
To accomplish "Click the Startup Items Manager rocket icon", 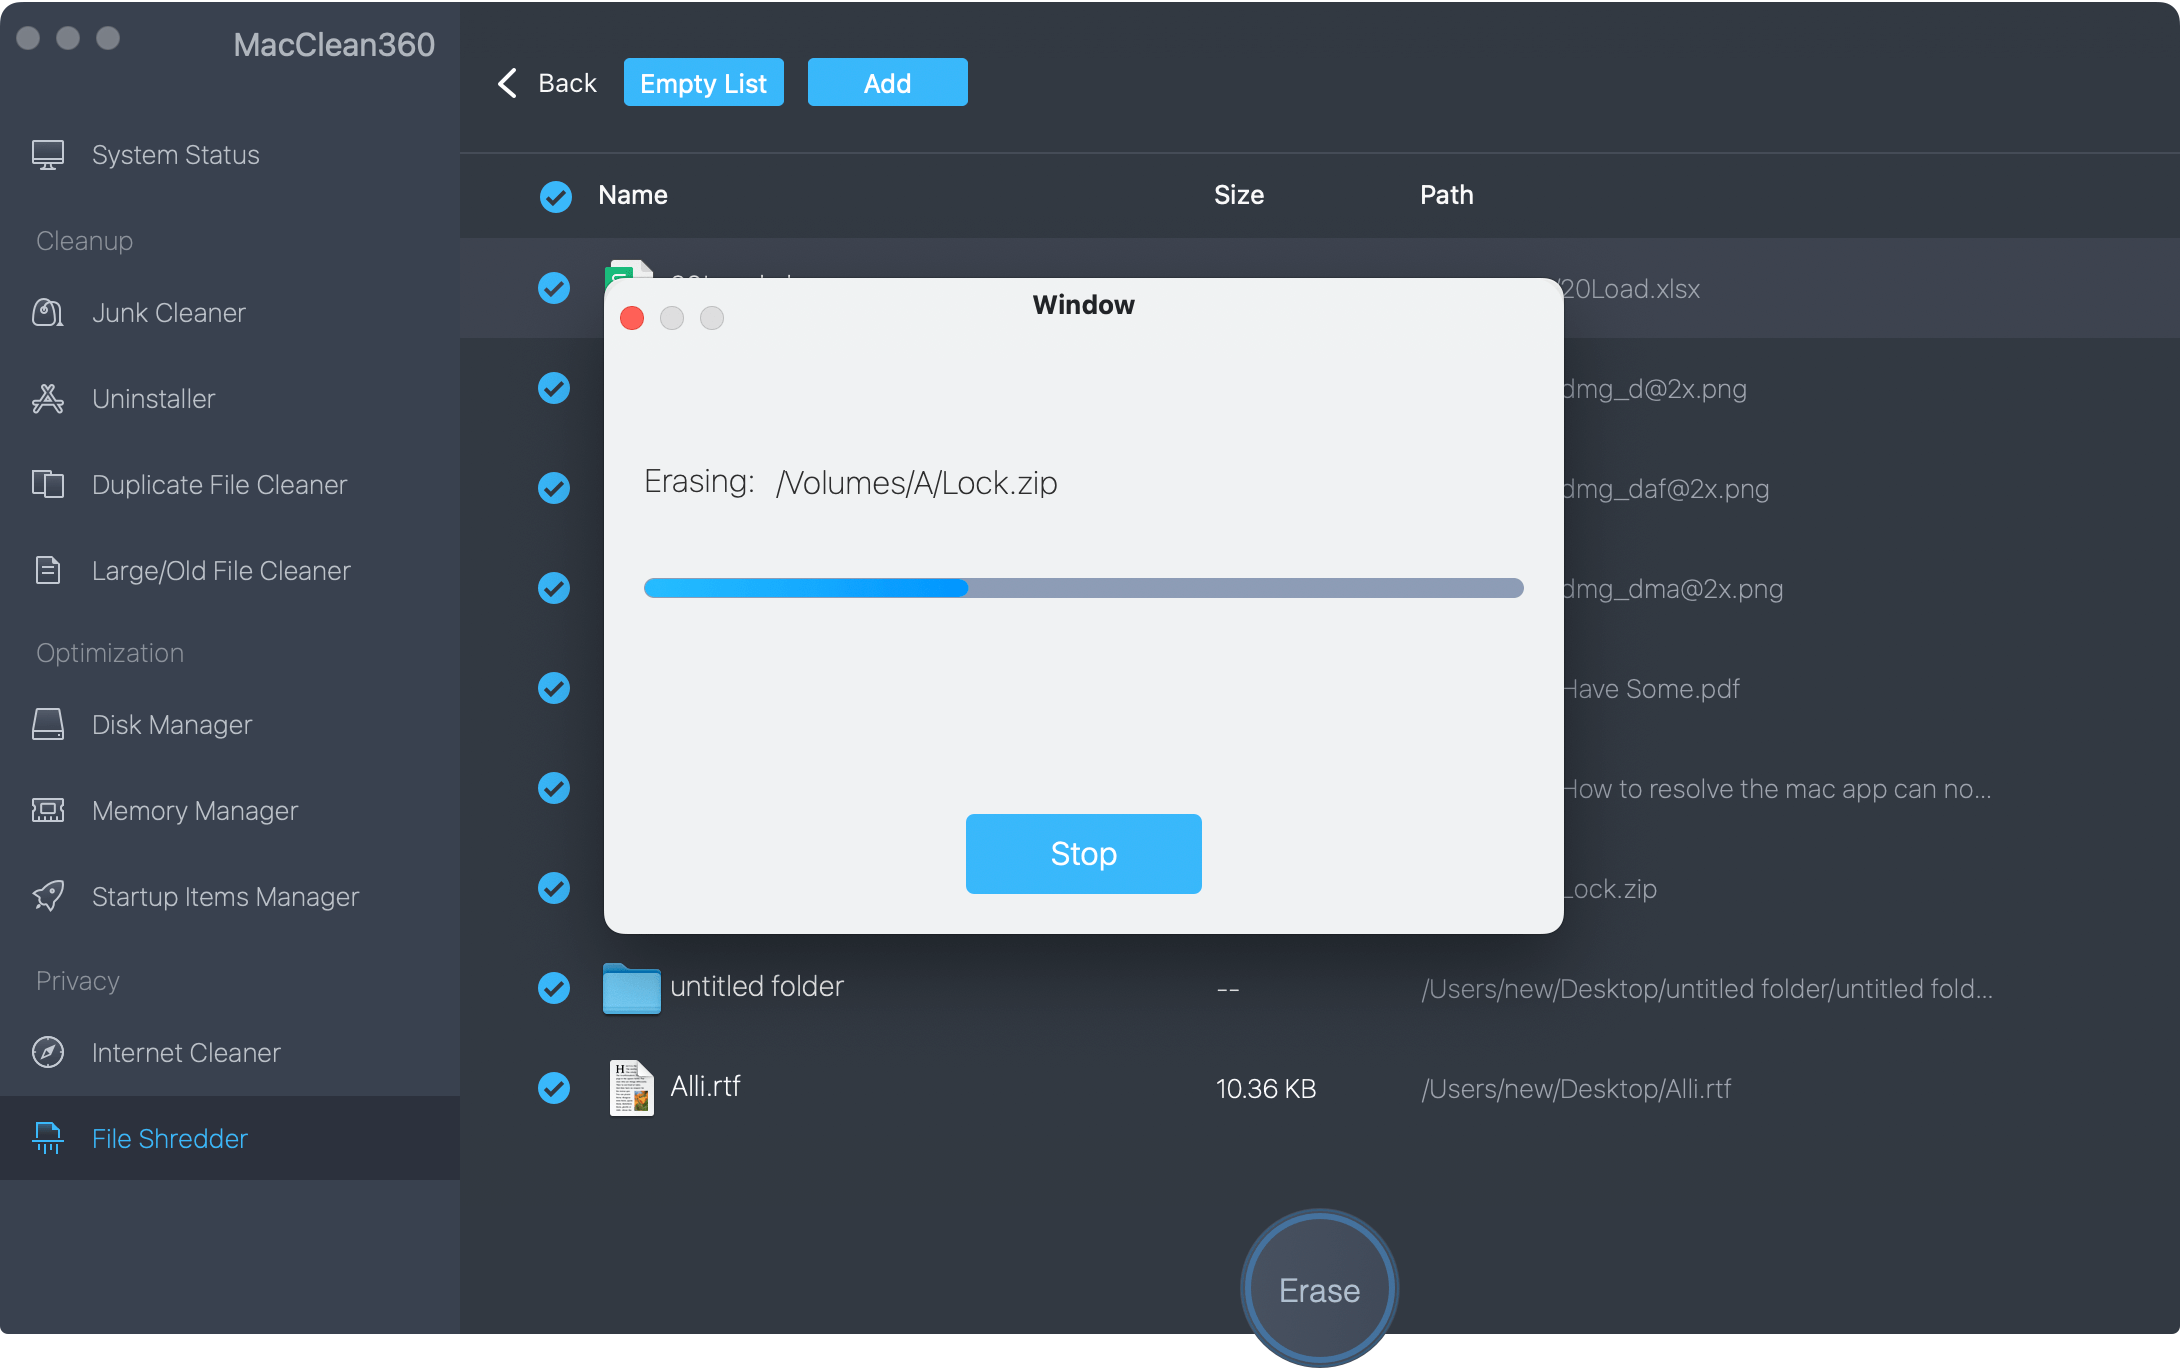I will point(47,897).
